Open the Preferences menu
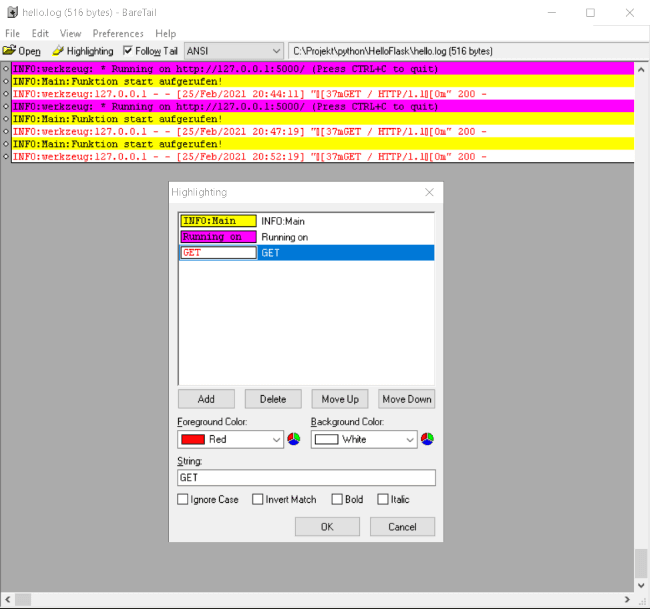This screenshot has height=609, width=650. (x=118, y=33)
